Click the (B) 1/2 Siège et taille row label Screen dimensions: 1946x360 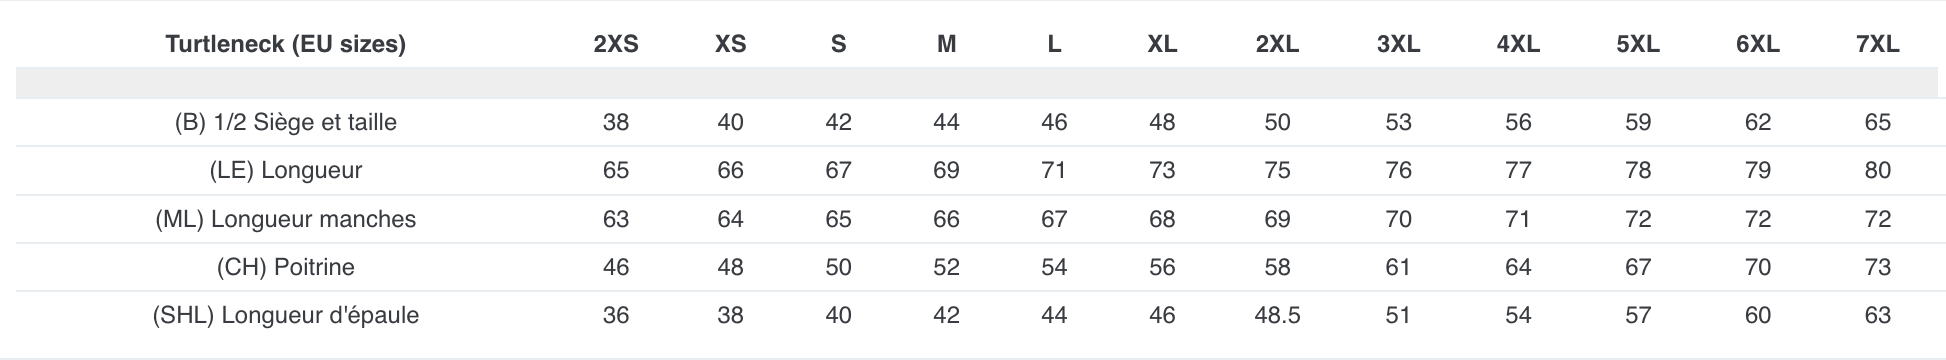(285, 122)
